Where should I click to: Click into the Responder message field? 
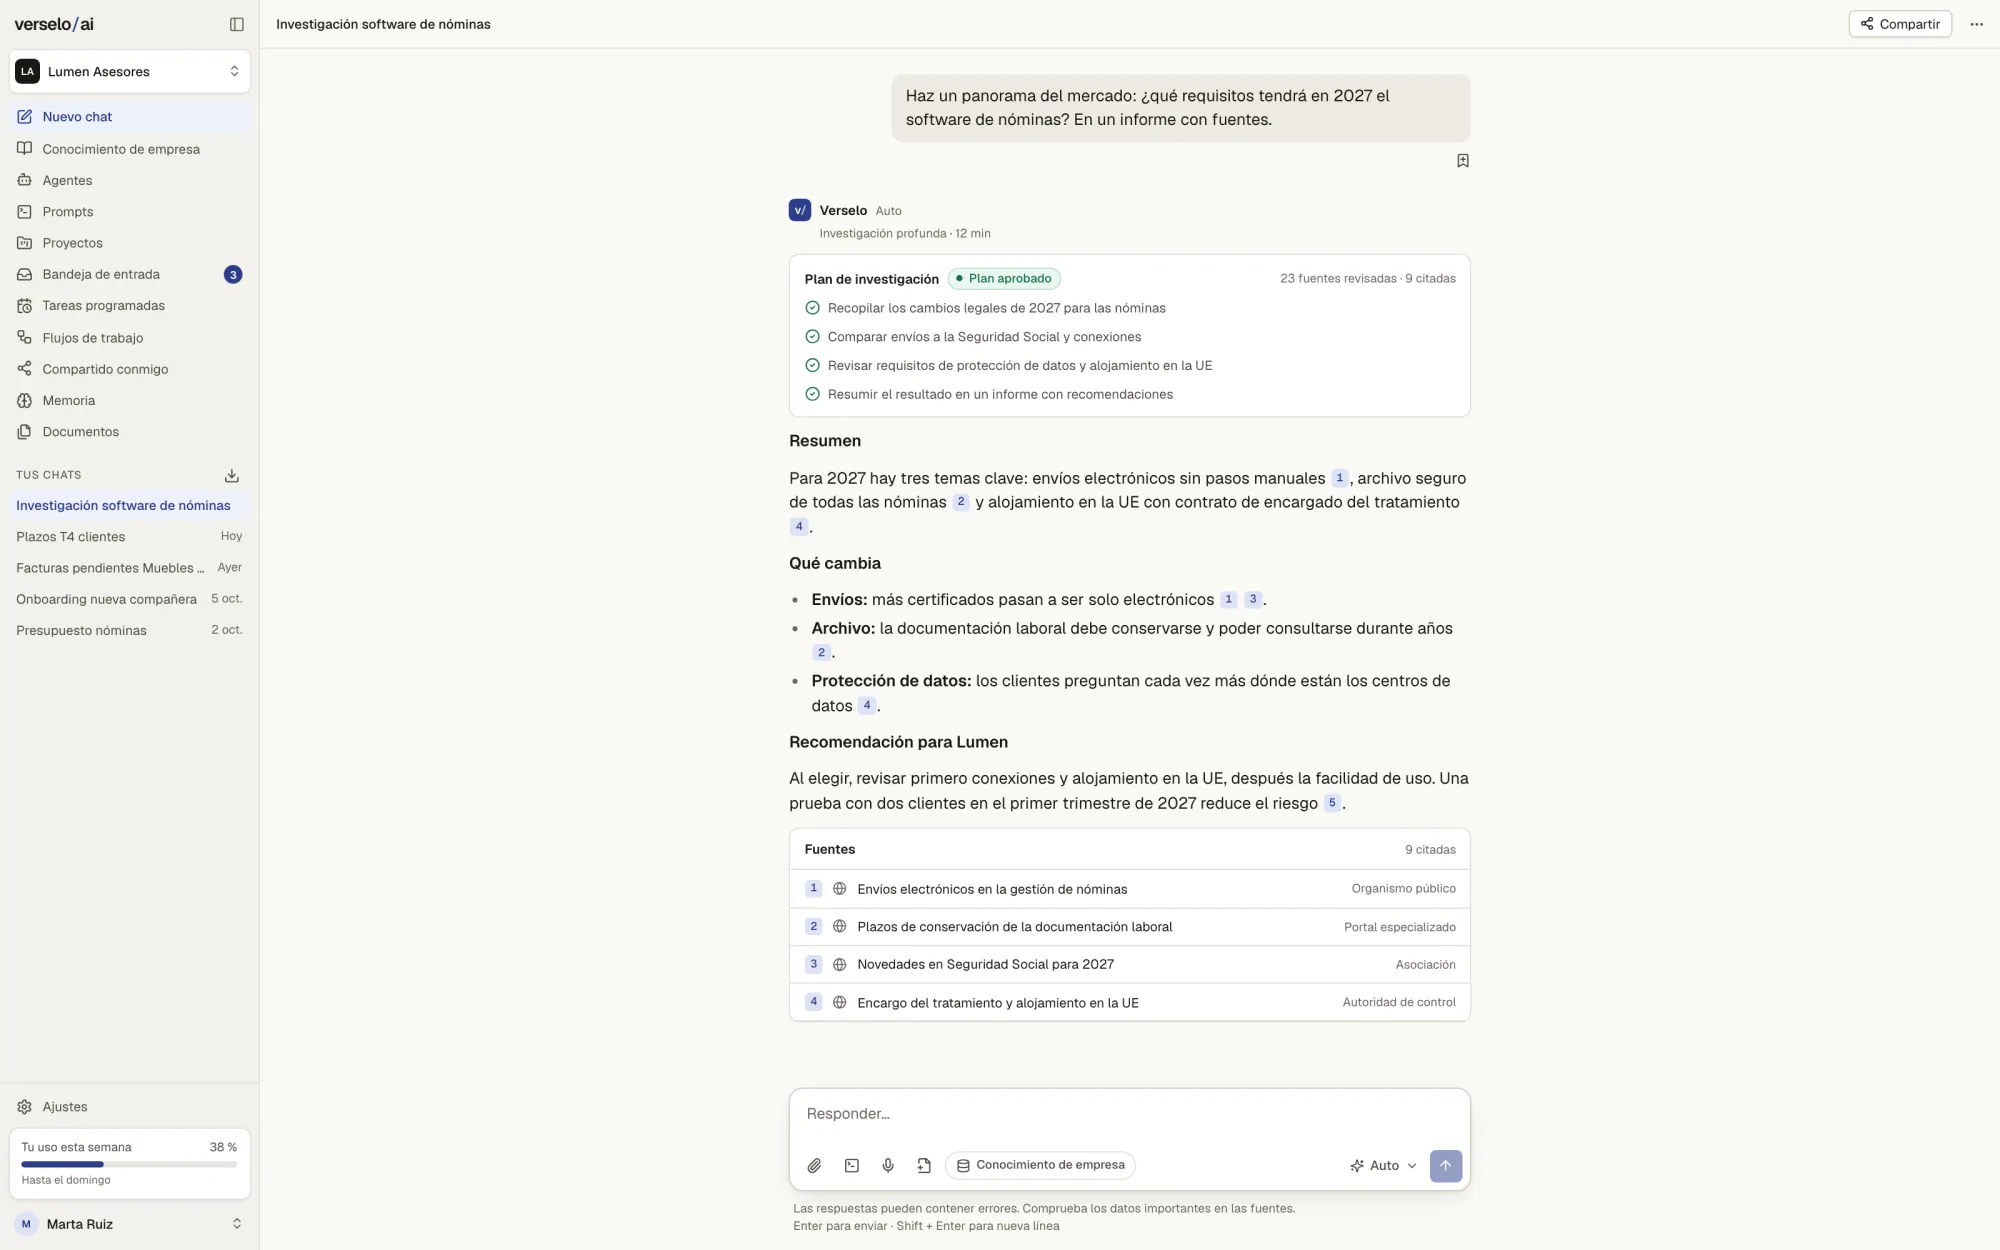click(1130, 1114)
